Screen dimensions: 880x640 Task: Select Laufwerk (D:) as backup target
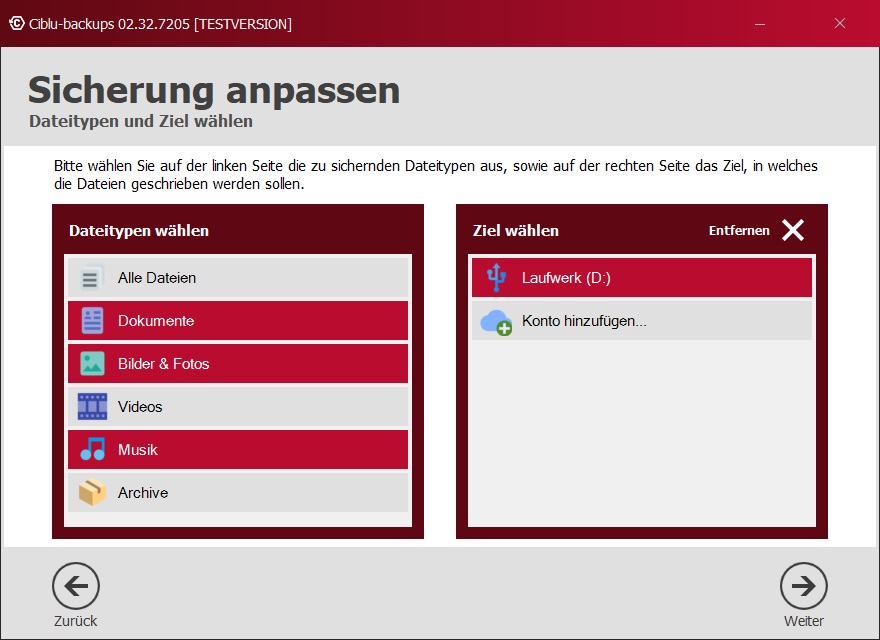pyautogui.click(x=642, y=277)
